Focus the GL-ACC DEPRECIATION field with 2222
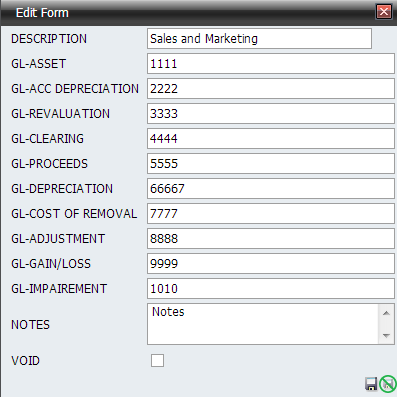The image size is (397, 397). pyautogui.click(x=271, y=89)
